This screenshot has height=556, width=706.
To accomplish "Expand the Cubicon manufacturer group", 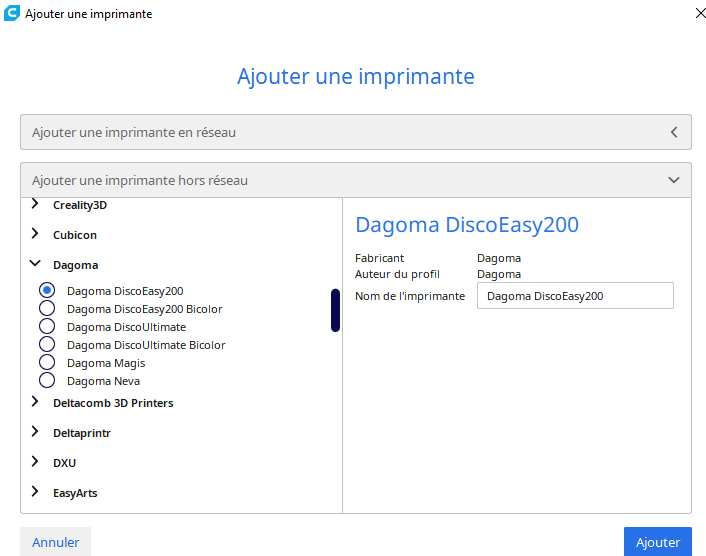I will coord(35,234).
